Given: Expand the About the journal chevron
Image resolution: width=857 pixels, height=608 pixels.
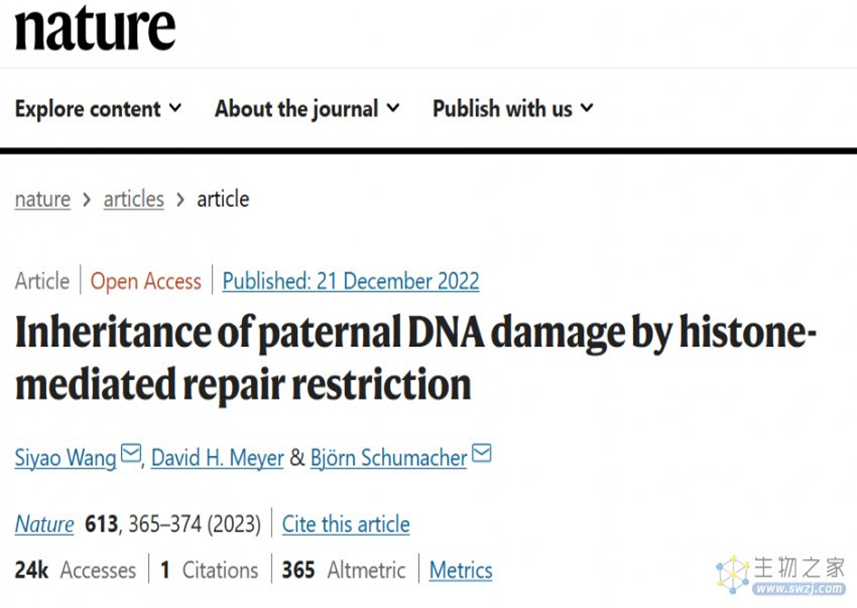Looking at the screenshot, I should pyautogui.click(x=393, y=108).
